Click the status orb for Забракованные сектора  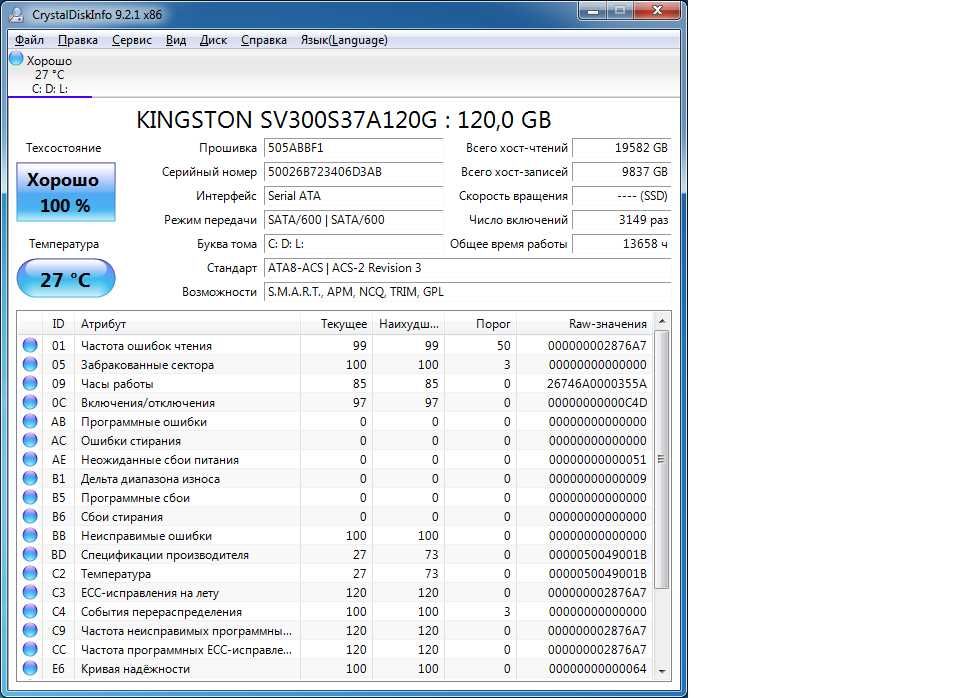30,364
